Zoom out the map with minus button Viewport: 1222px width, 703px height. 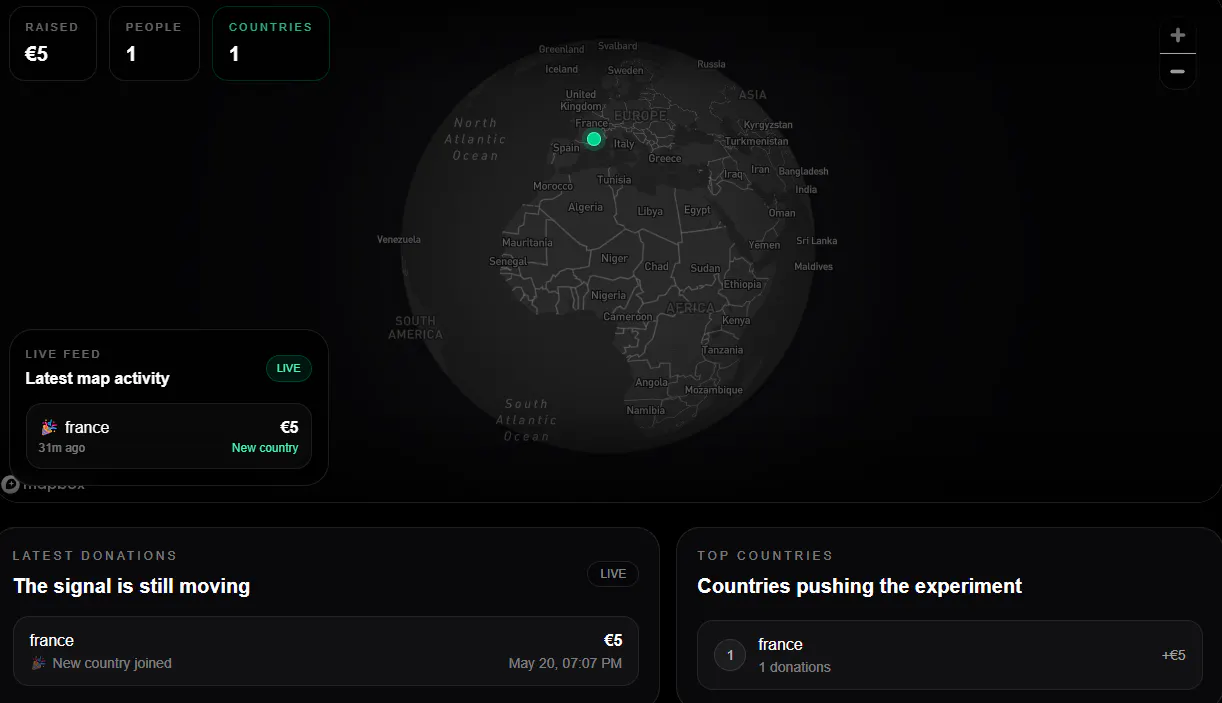(1177, 71)
